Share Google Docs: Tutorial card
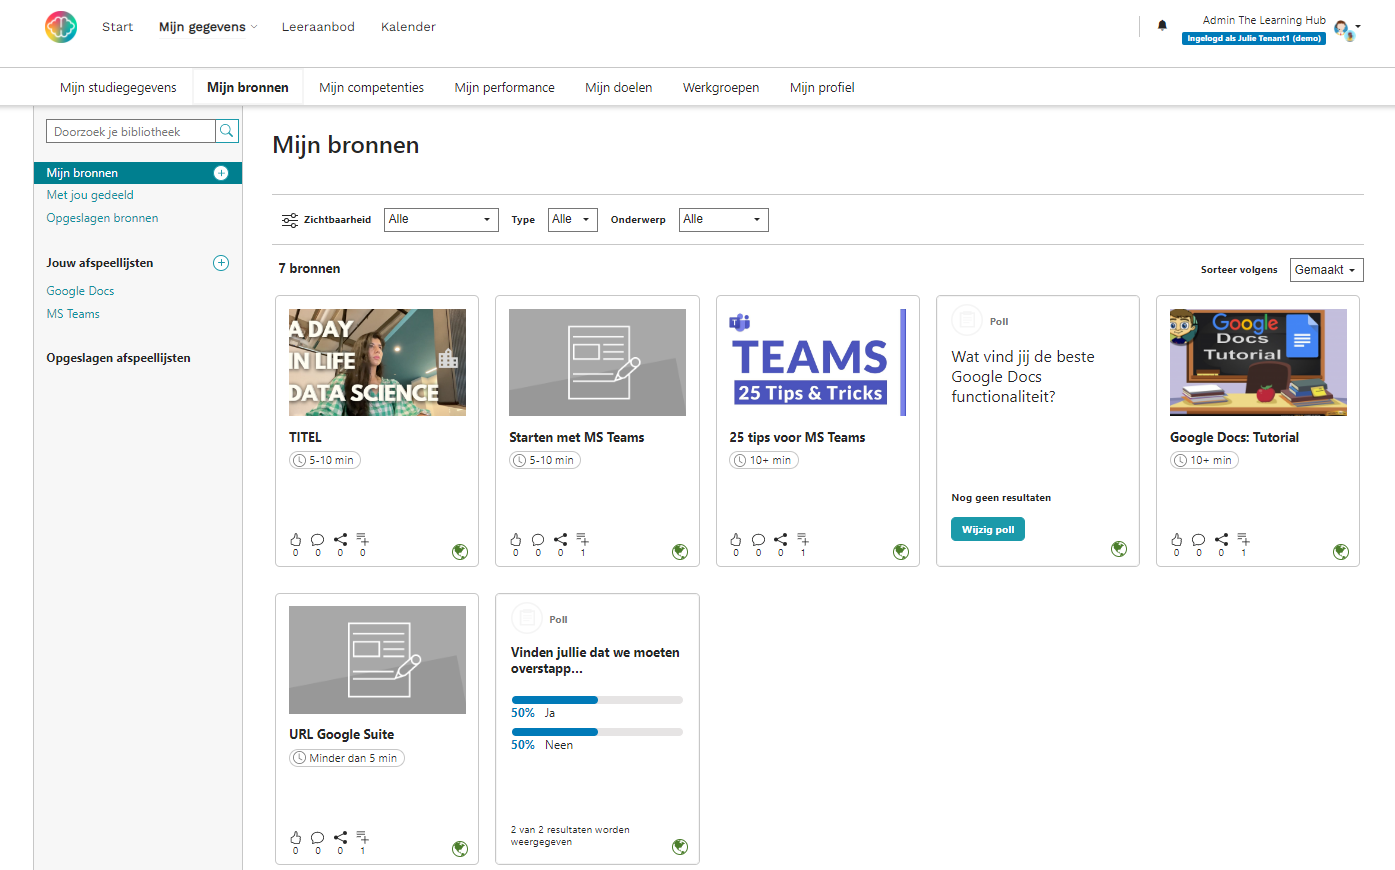 [1221, 540]
